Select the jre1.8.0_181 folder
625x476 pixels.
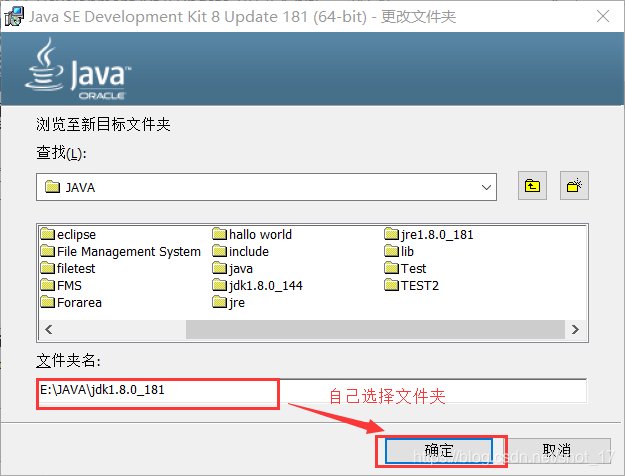[x=429, y=234]
